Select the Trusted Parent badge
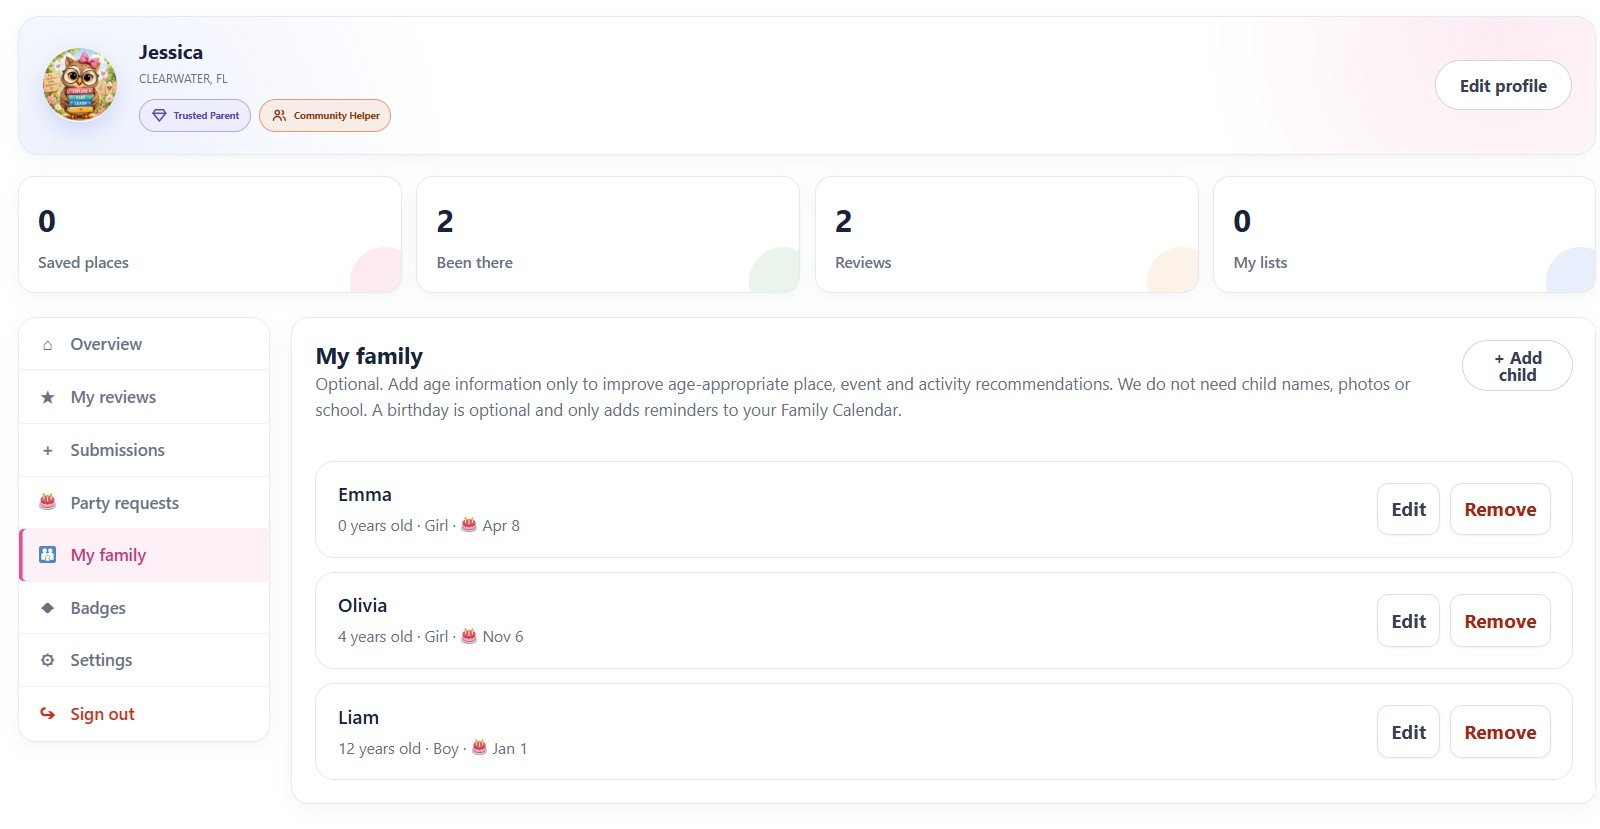Image resolution: width=1600 pixels, height=829 pixels. [195, 116]
